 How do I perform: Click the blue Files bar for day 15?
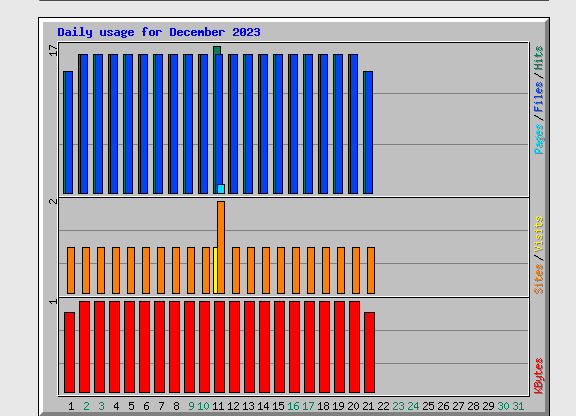pyautogui.click(x=279, y=124)
